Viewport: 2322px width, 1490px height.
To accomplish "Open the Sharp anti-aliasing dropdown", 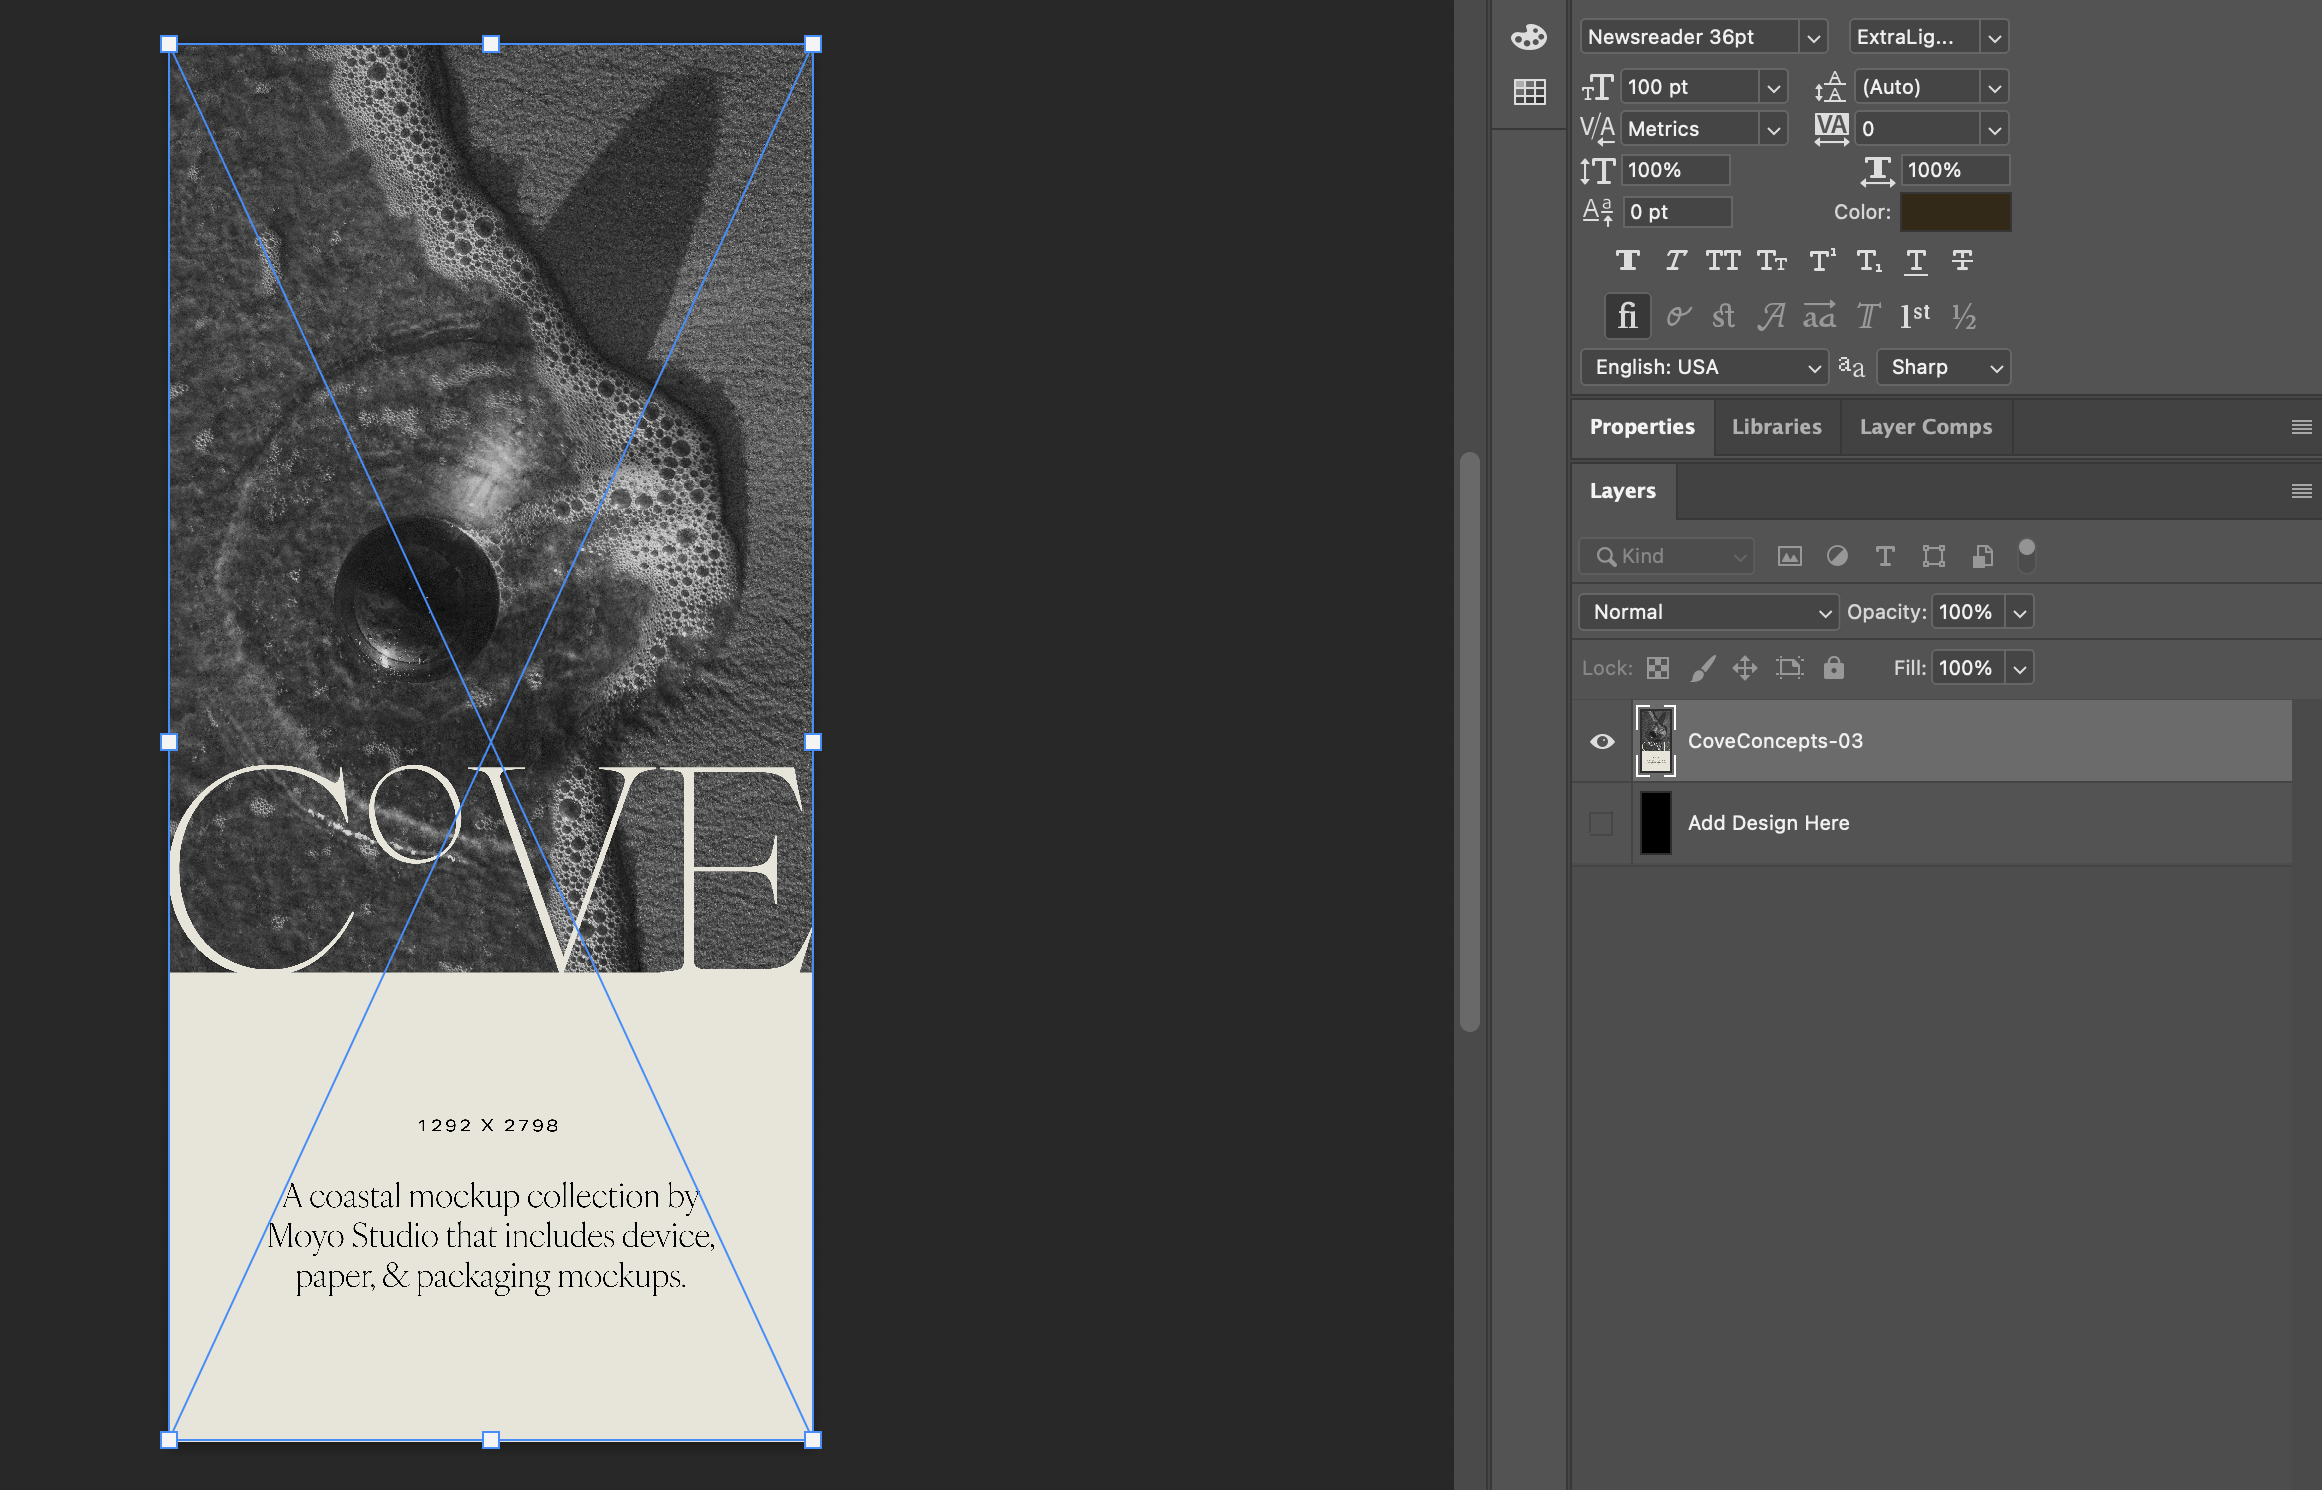I will (1943, 367).
